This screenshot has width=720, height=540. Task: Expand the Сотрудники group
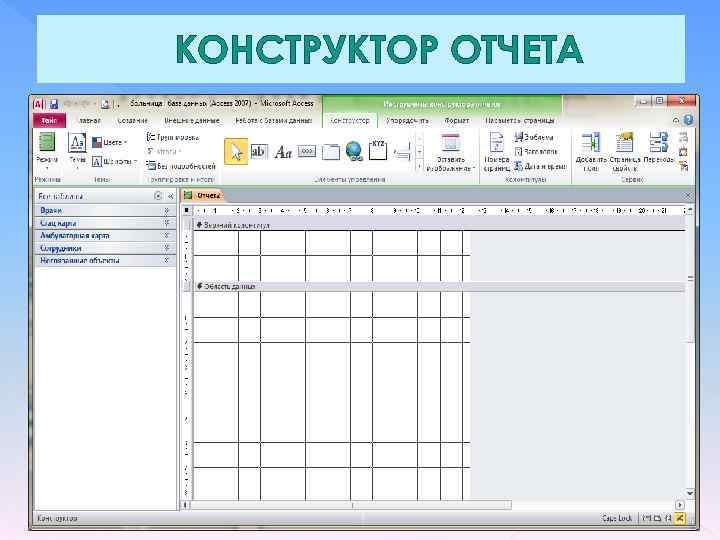105,248
